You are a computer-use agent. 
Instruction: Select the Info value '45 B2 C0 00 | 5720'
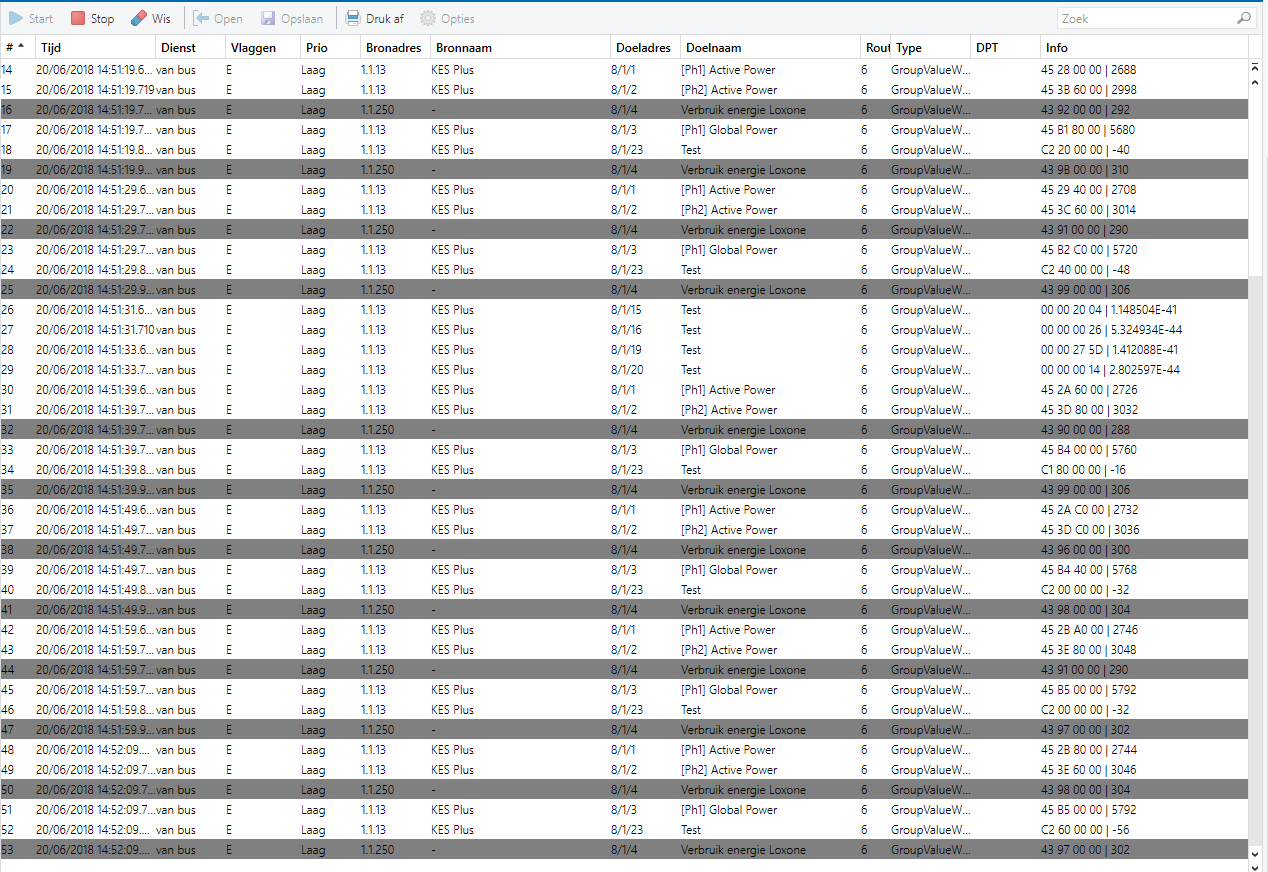pos(1088,250)
